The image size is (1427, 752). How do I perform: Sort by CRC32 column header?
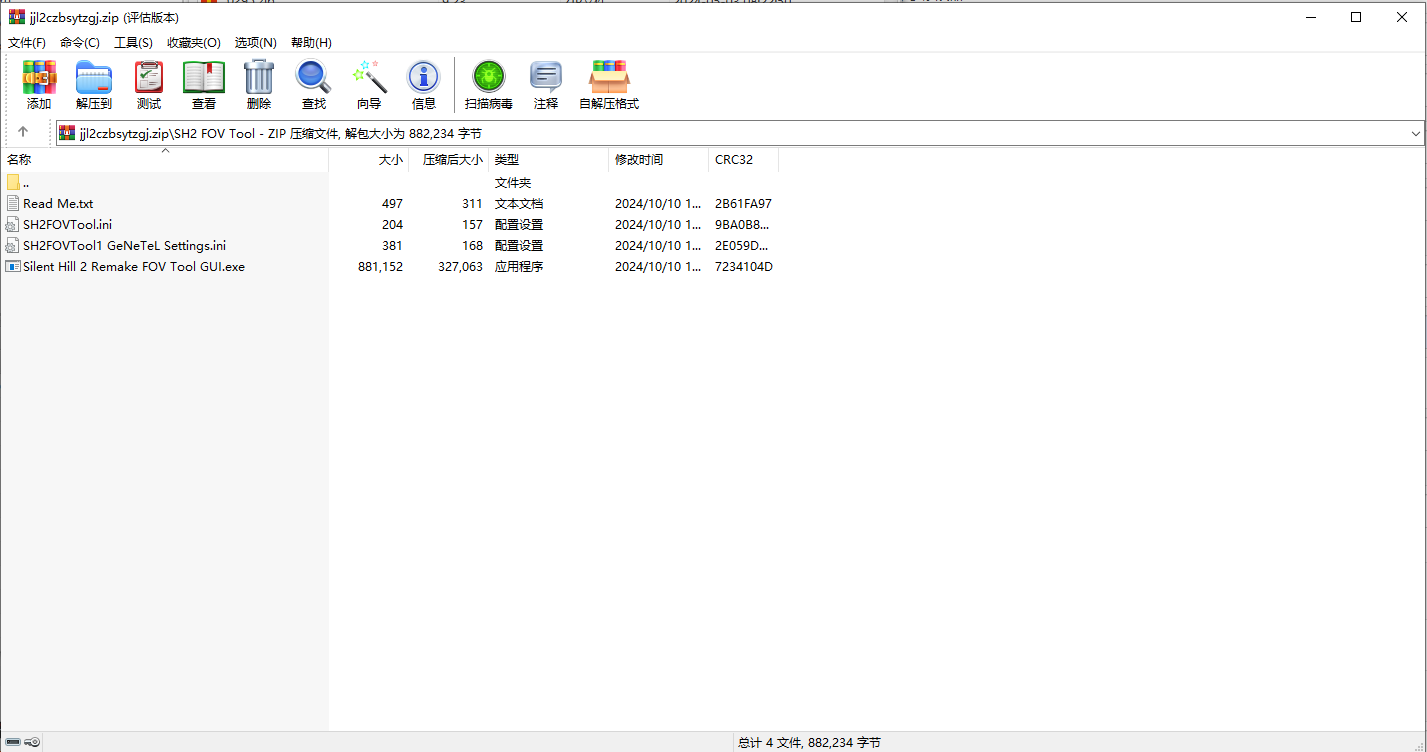pos(744,160)
